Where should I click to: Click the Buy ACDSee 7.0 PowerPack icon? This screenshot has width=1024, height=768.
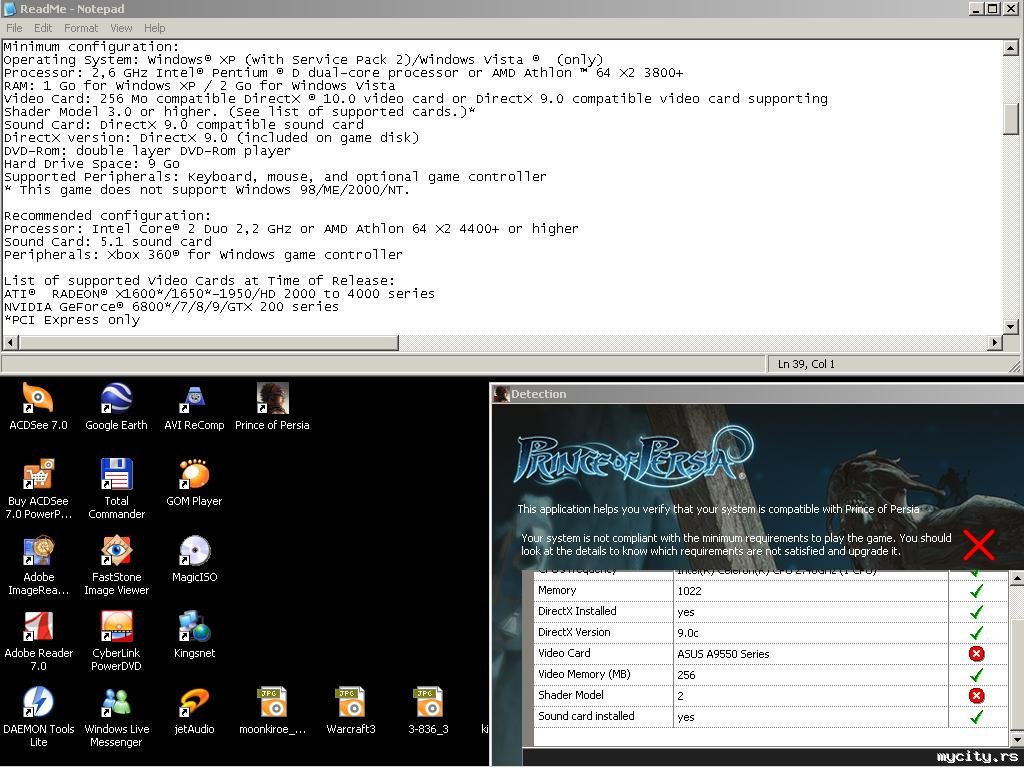38,474
